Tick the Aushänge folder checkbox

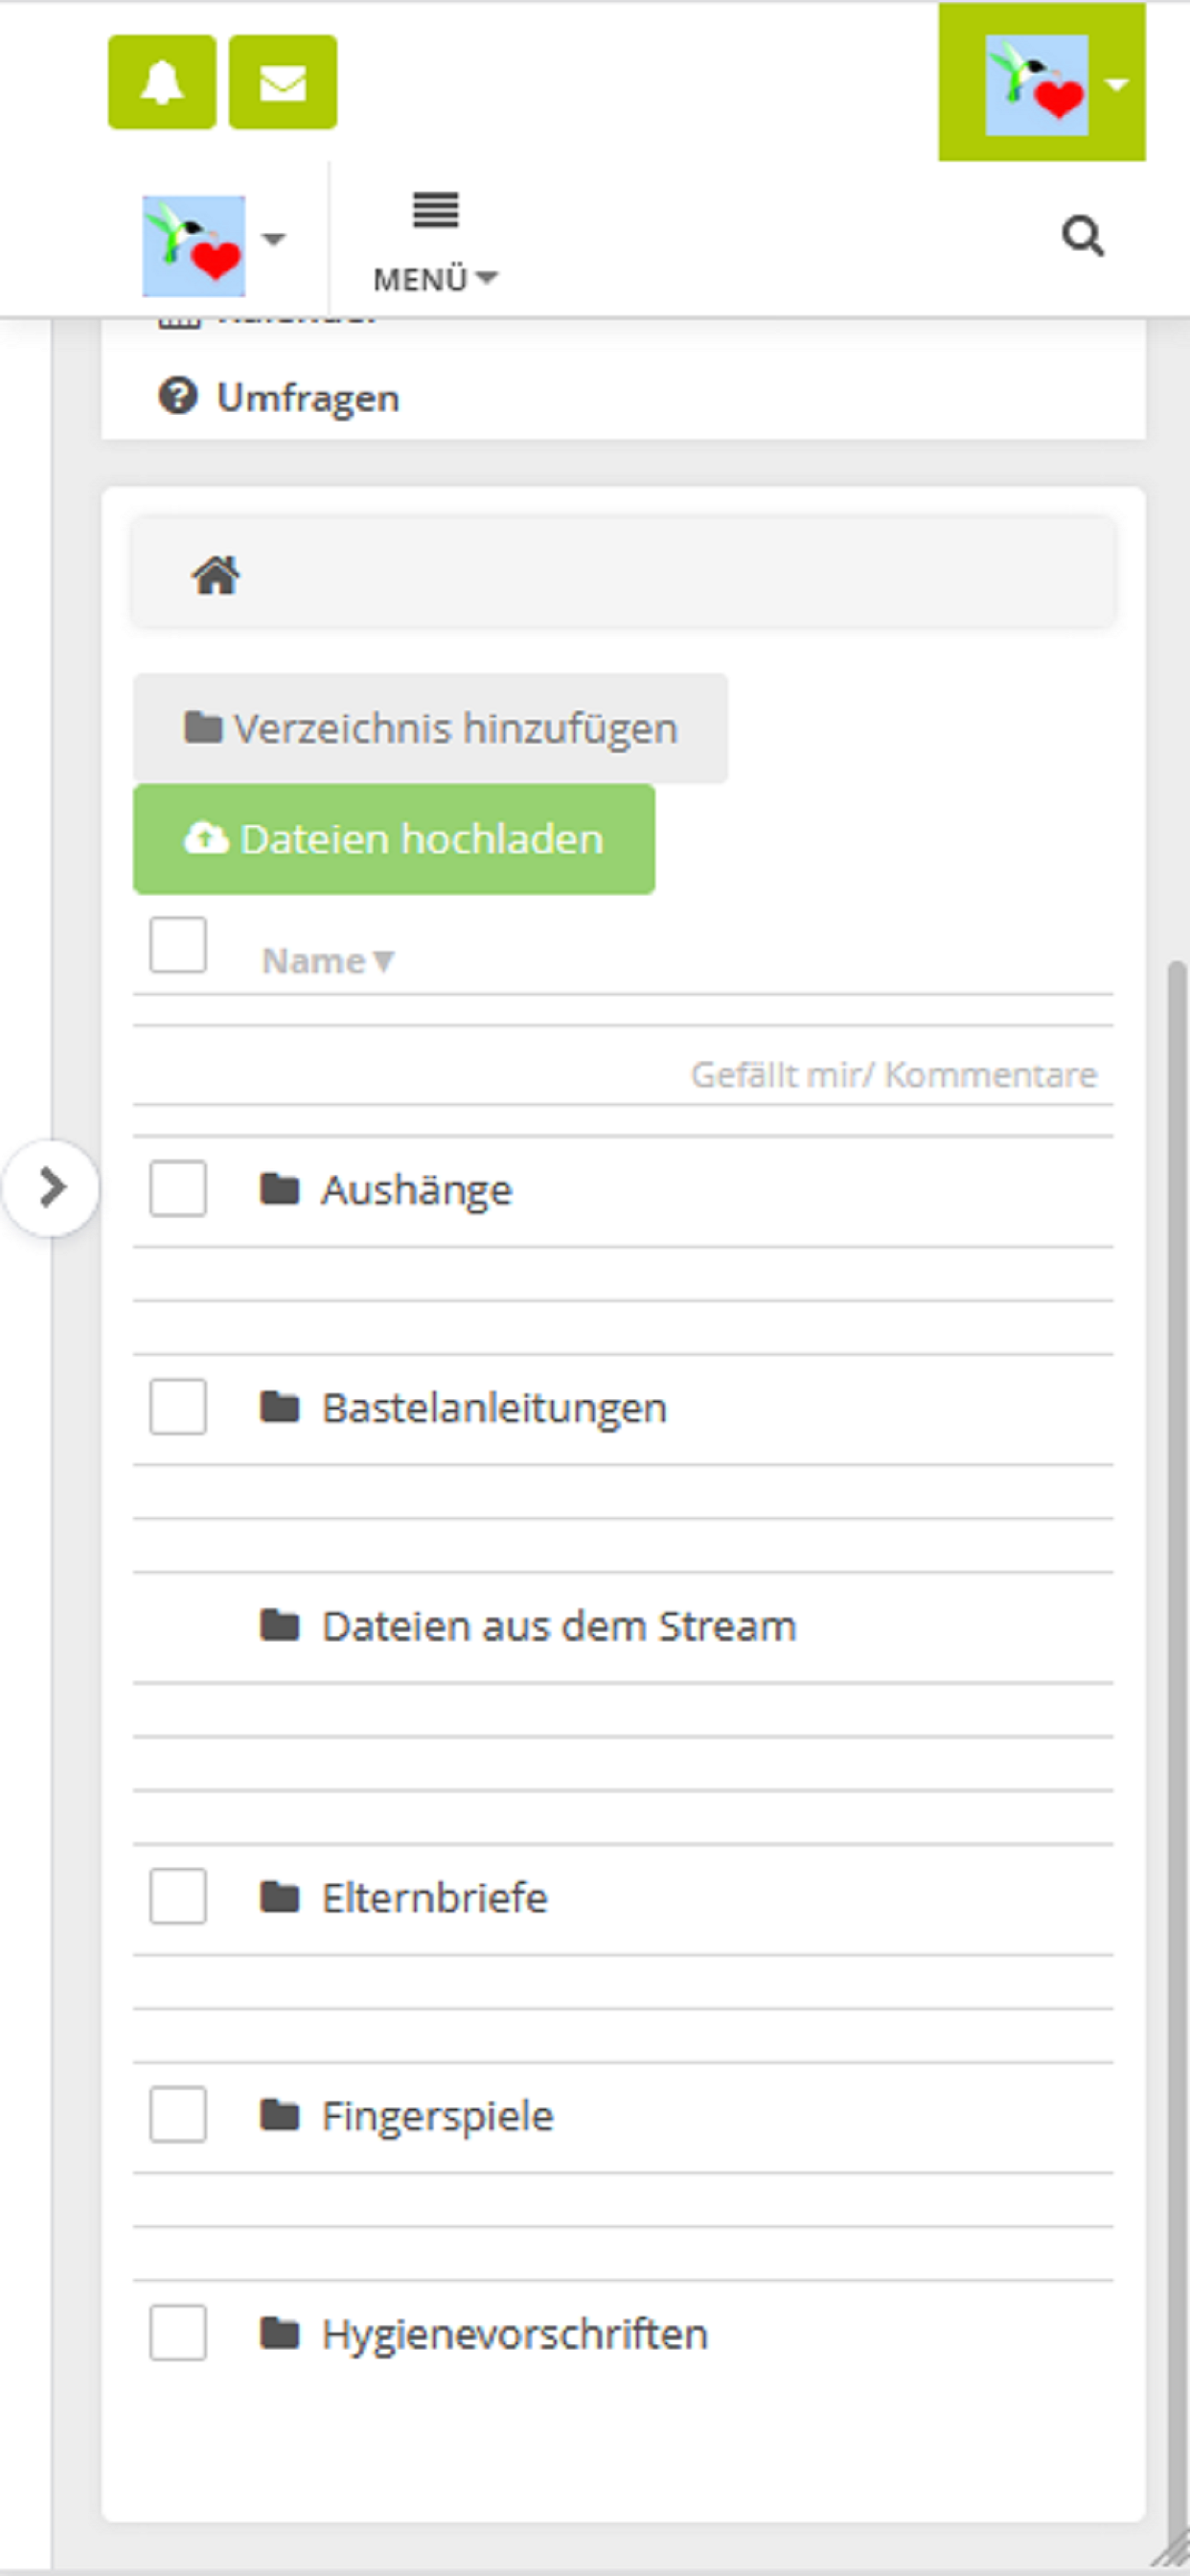click(x=178, y=1188)
